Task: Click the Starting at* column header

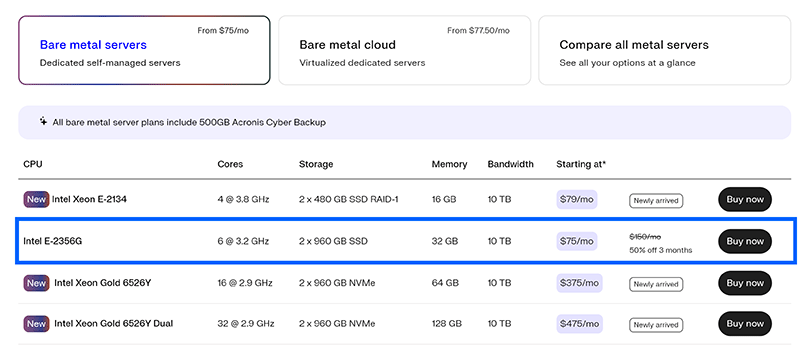Action: pyautogui.click(x=581, y=164)
